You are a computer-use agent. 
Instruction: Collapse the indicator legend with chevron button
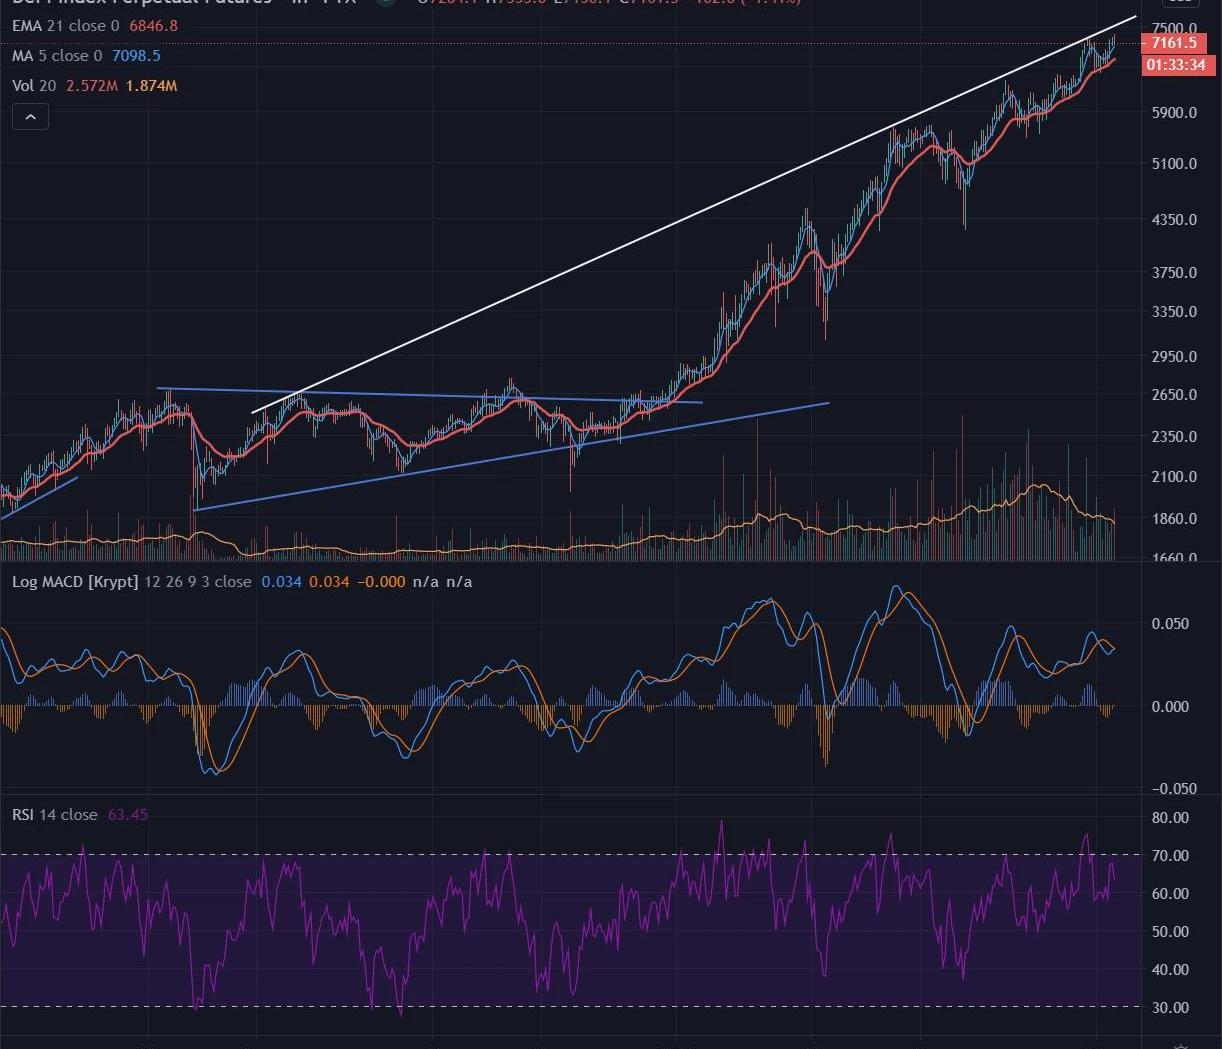[30, 117]
